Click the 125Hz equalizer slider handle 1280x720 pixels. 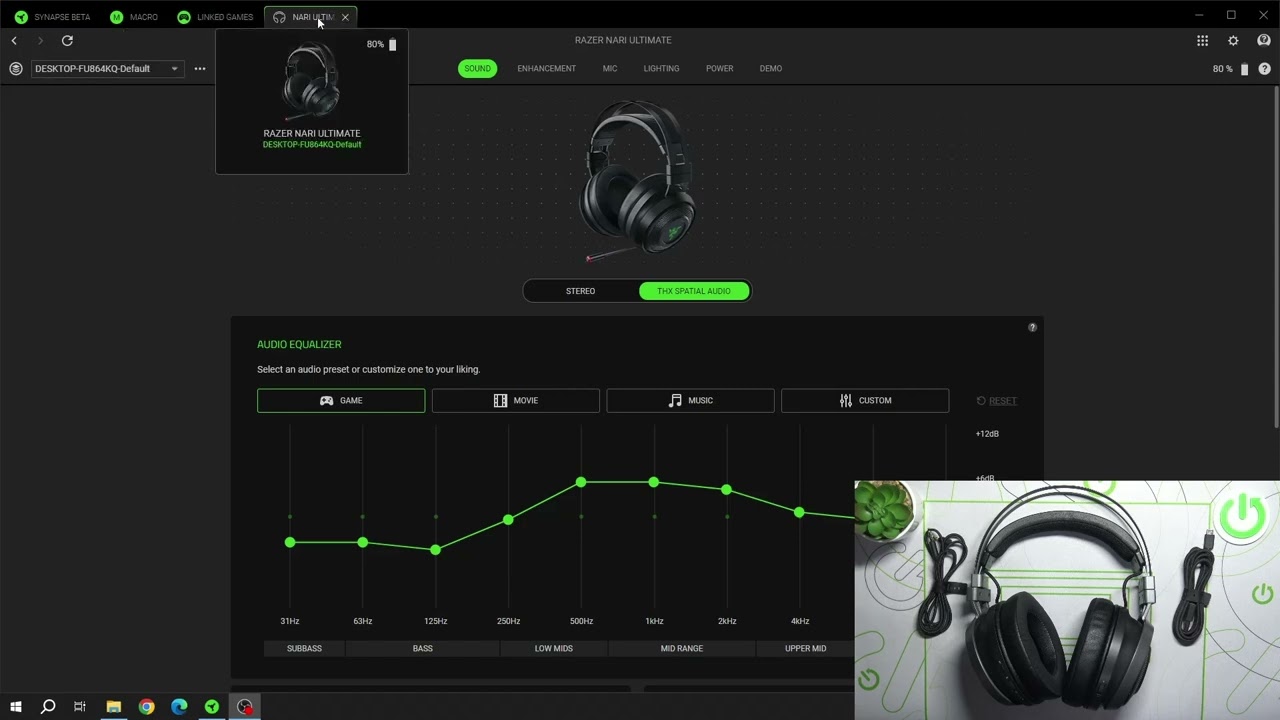click(435, 550)
